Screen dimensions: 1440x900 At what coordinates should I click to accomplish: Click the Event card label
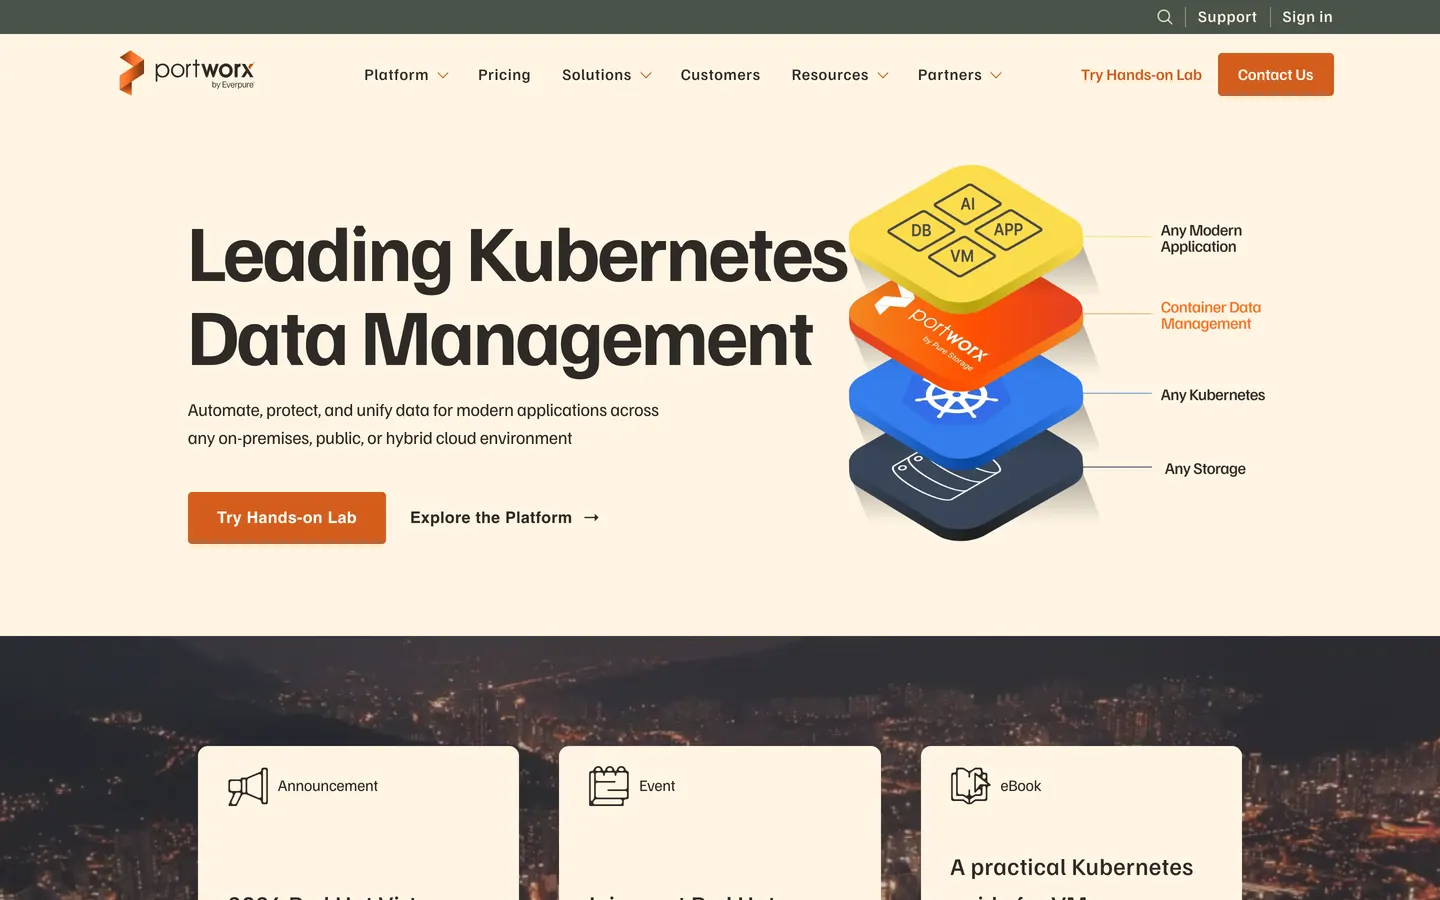pos(657,786)
